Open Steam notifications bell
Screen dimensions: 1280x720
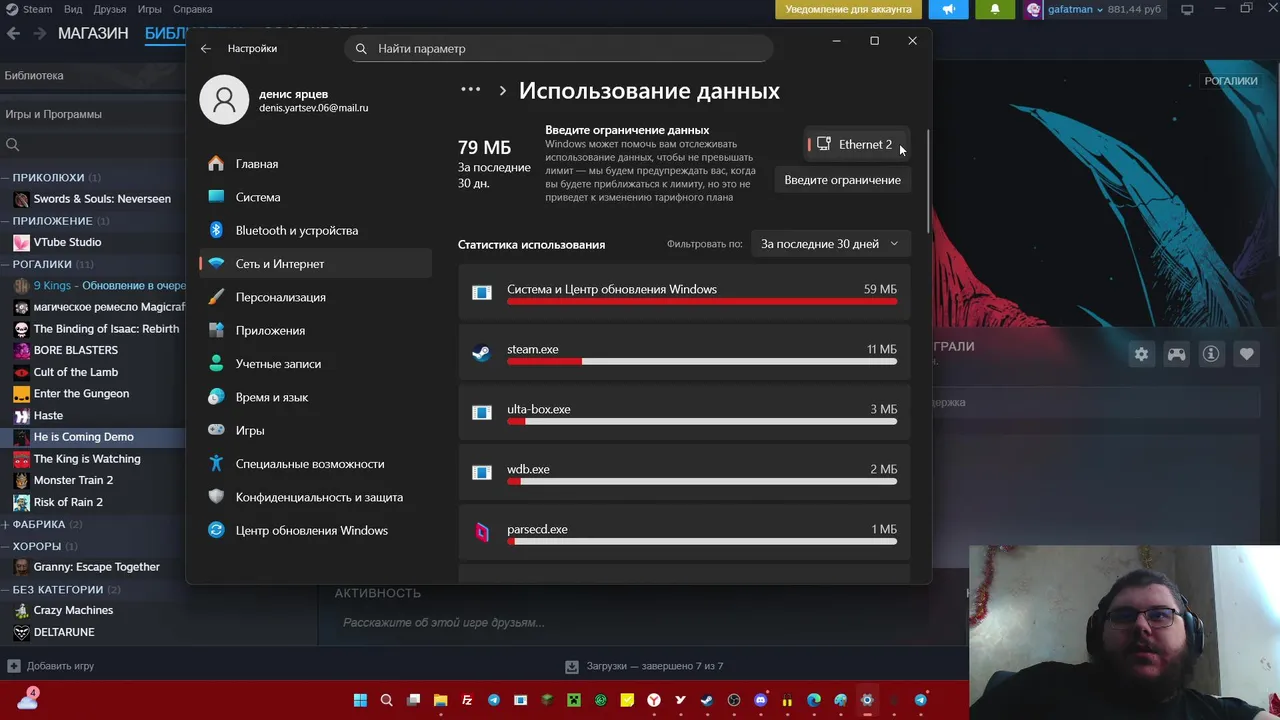(994, 9)
